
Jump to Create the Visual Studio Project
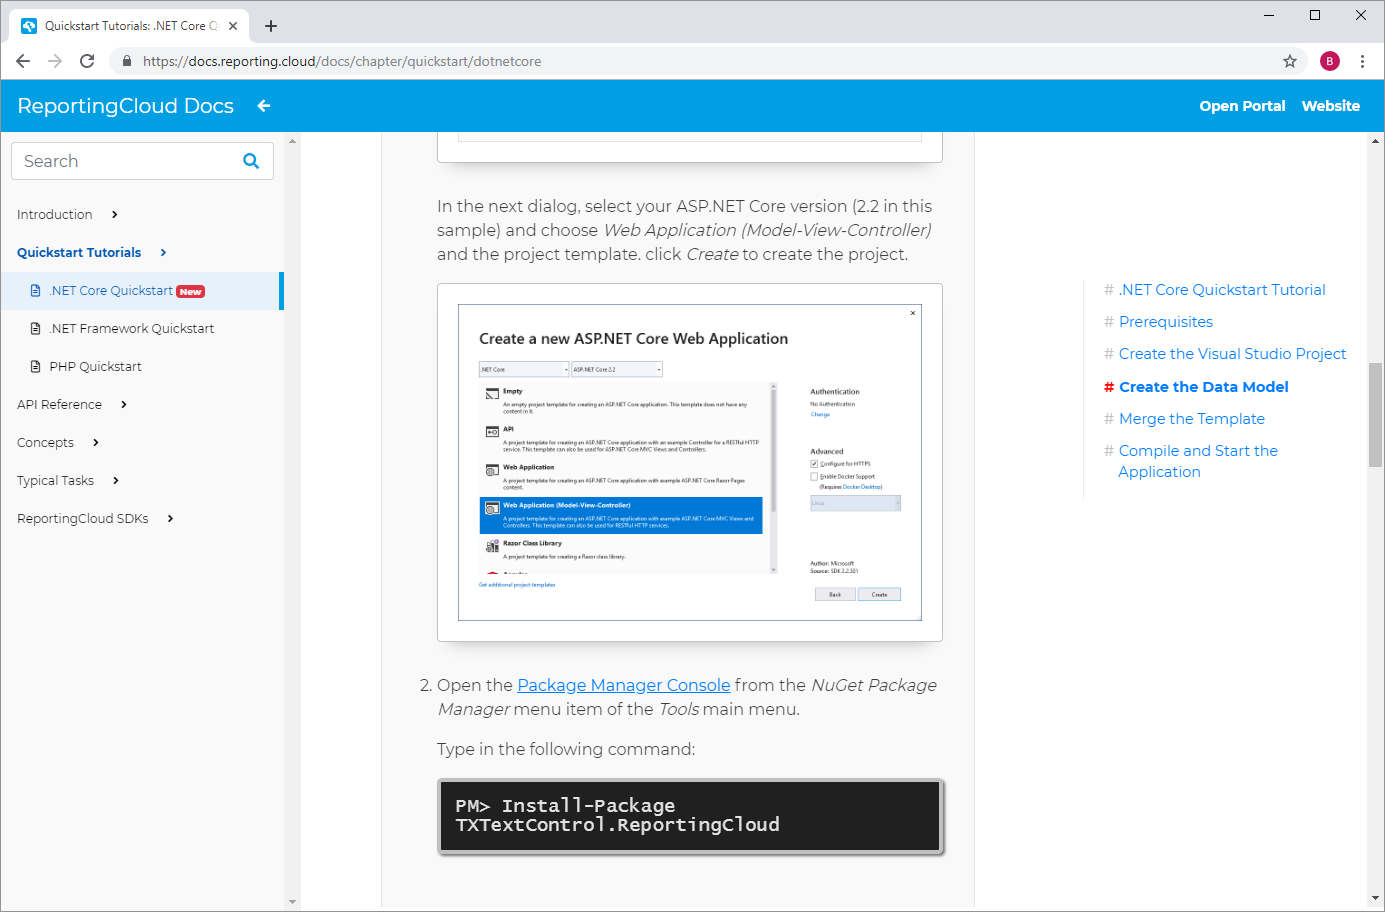pyautogui.click(x=1232, y=354)
